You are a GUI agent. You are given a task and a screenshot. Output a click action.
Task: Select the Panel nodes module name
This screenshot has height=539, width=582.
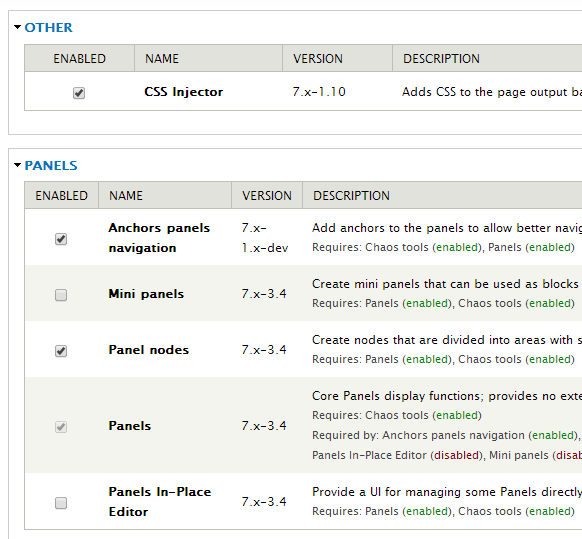tap(148, 350)
